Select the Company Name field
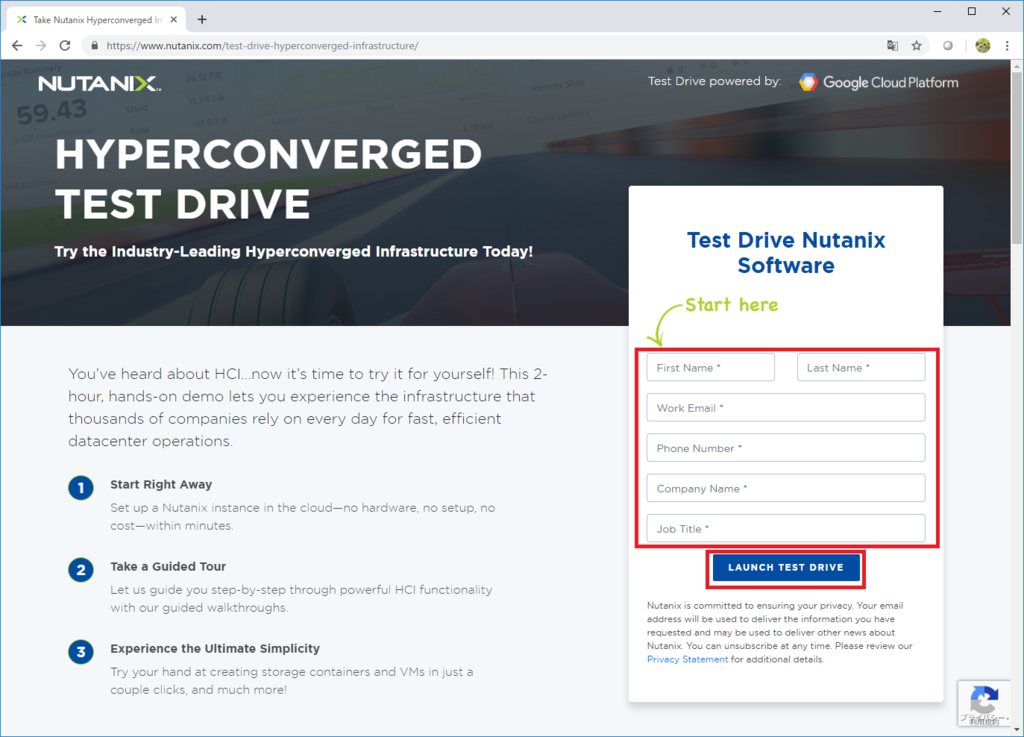1024x737 pixels. [x=786, y=488]
